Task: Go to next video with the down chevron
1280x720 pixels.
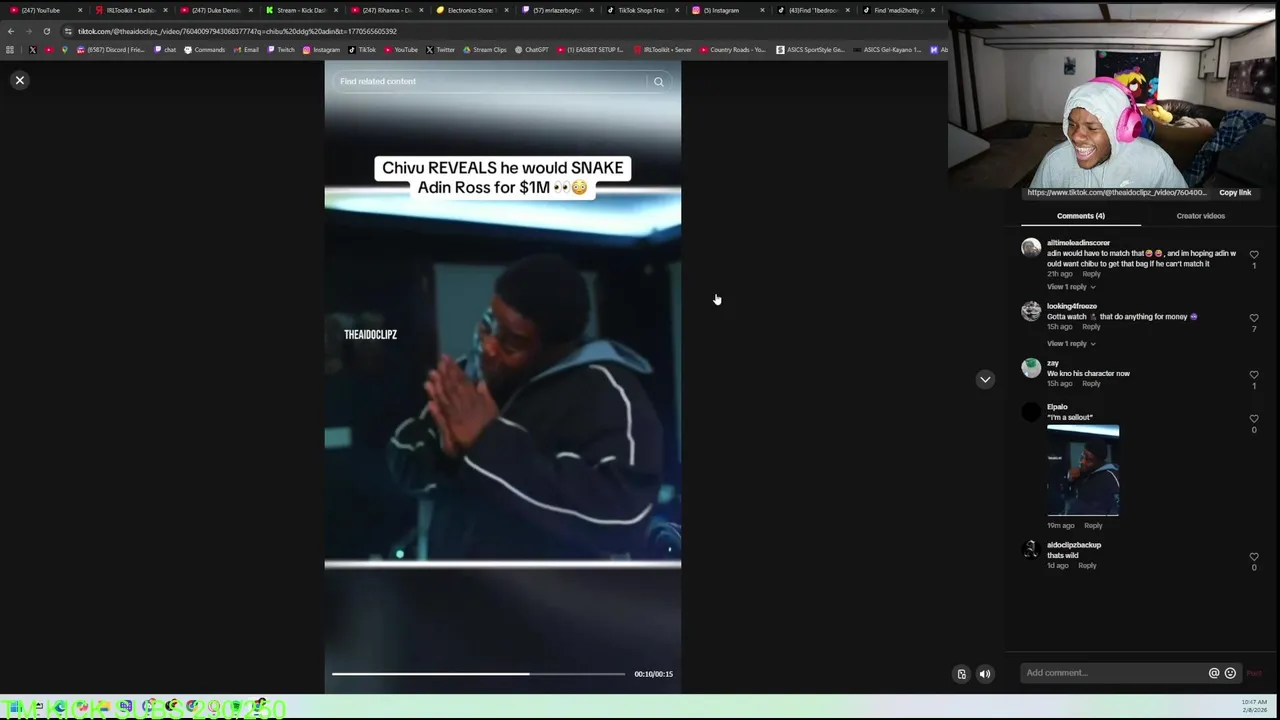Action: click(985, 379)
